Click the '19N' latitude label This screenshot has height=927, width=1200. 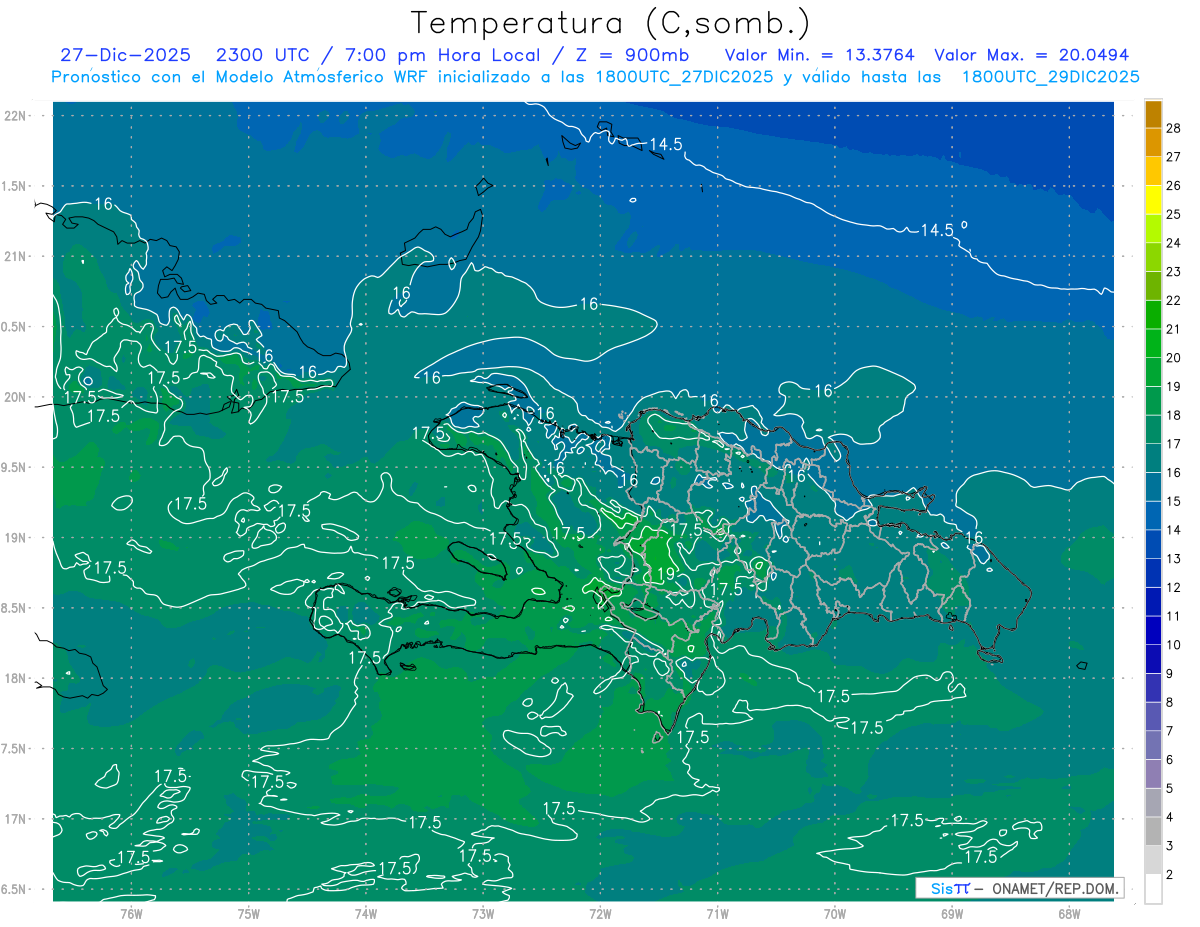[14, 538]
